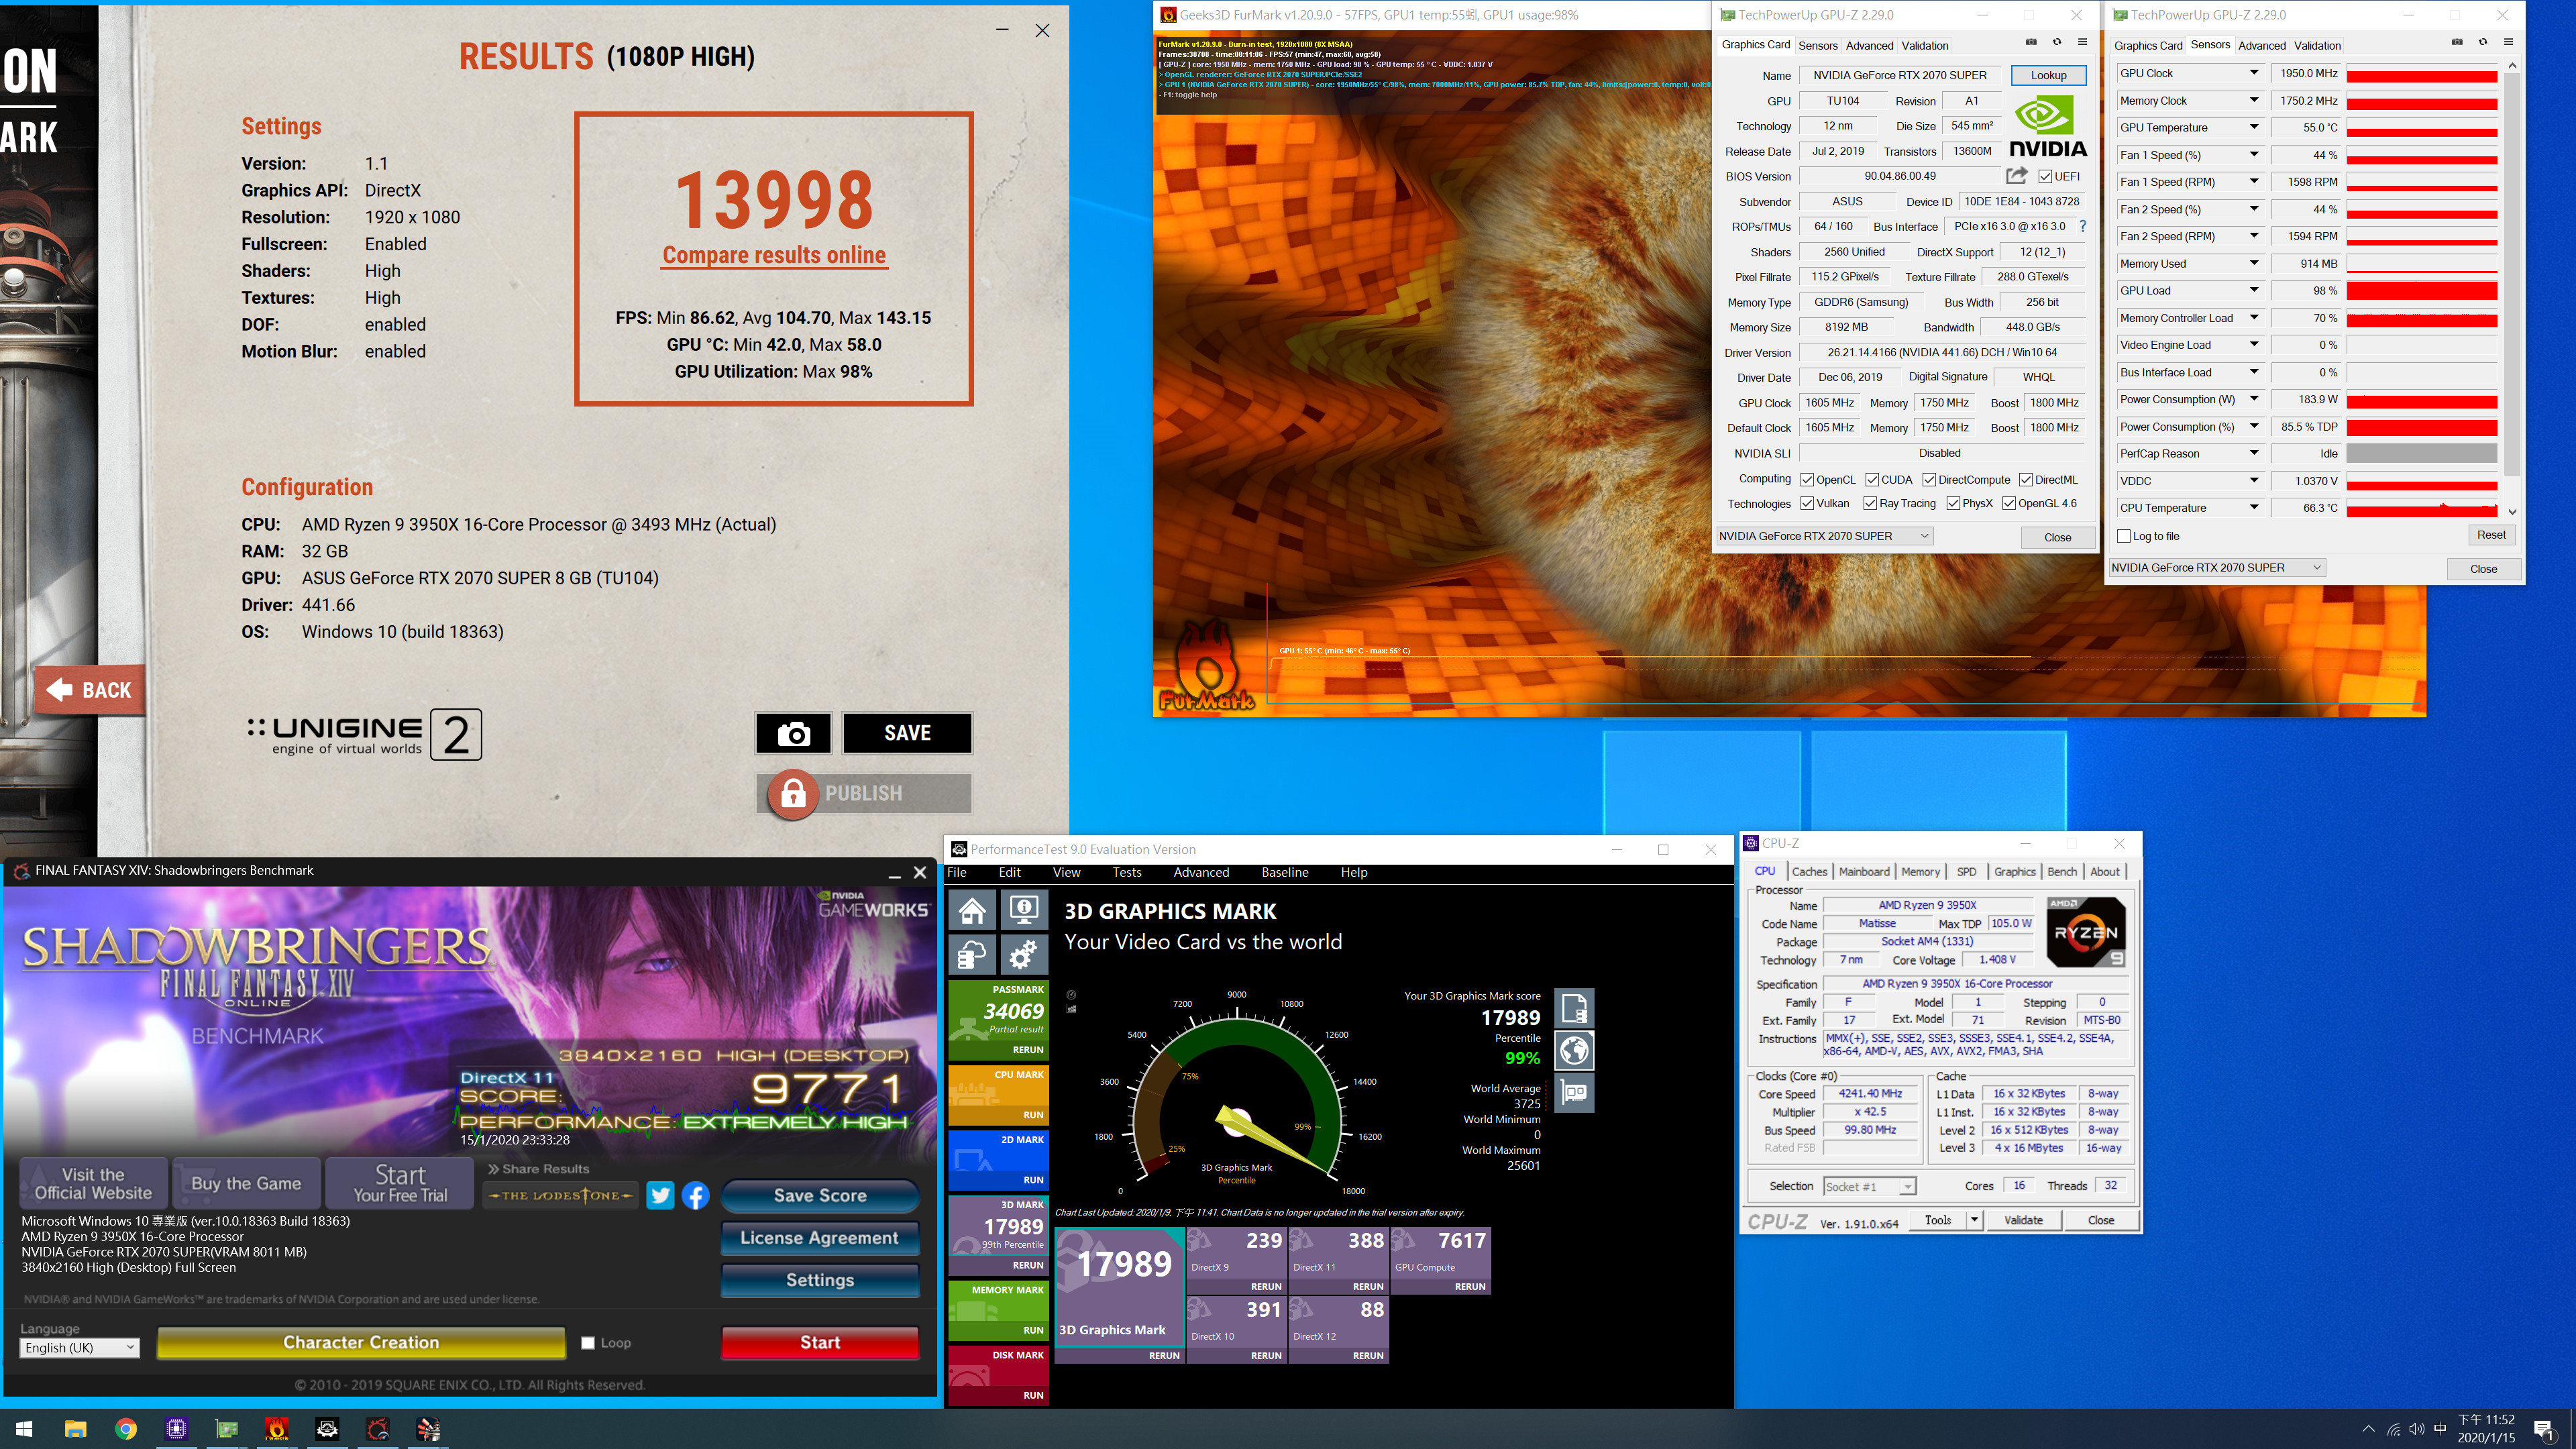The width and height of the screenshot is (2576, 1449).
Task: Click the BIOS share export icon in GPU-Z
Action: (2016, 176)
